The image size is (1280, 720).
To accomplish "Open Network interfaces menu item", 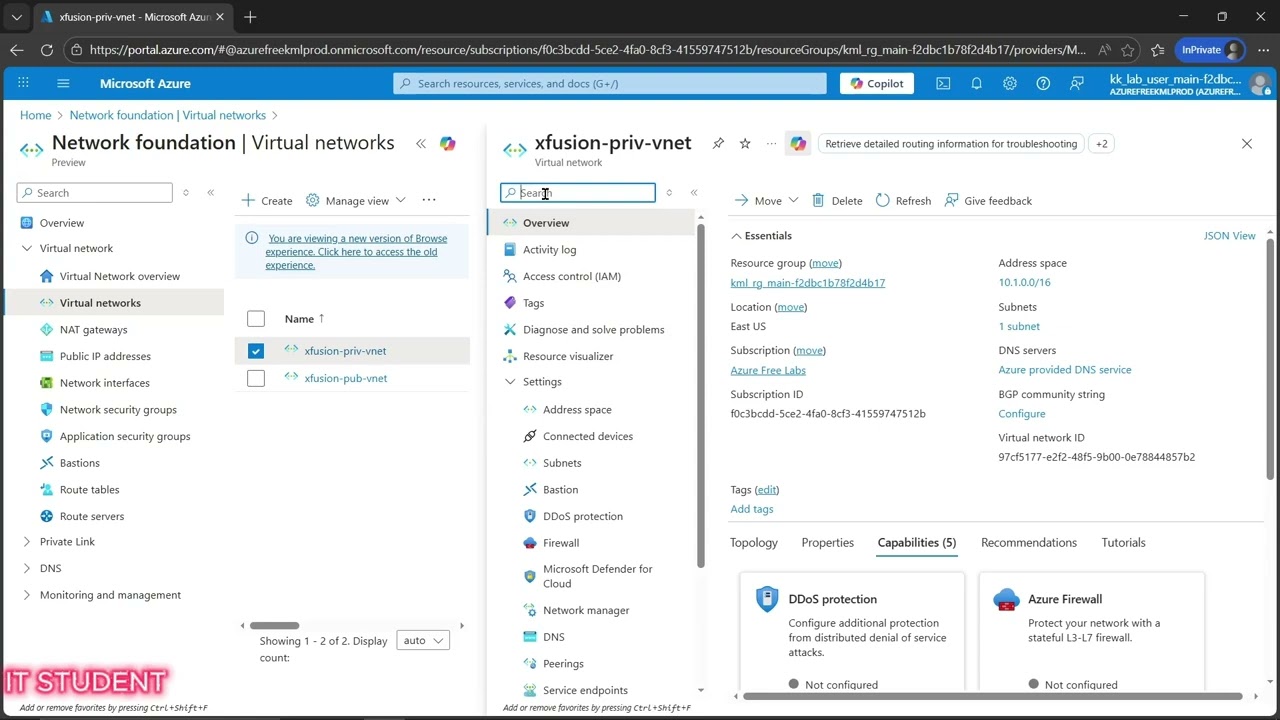I will [x=104, y=383].
